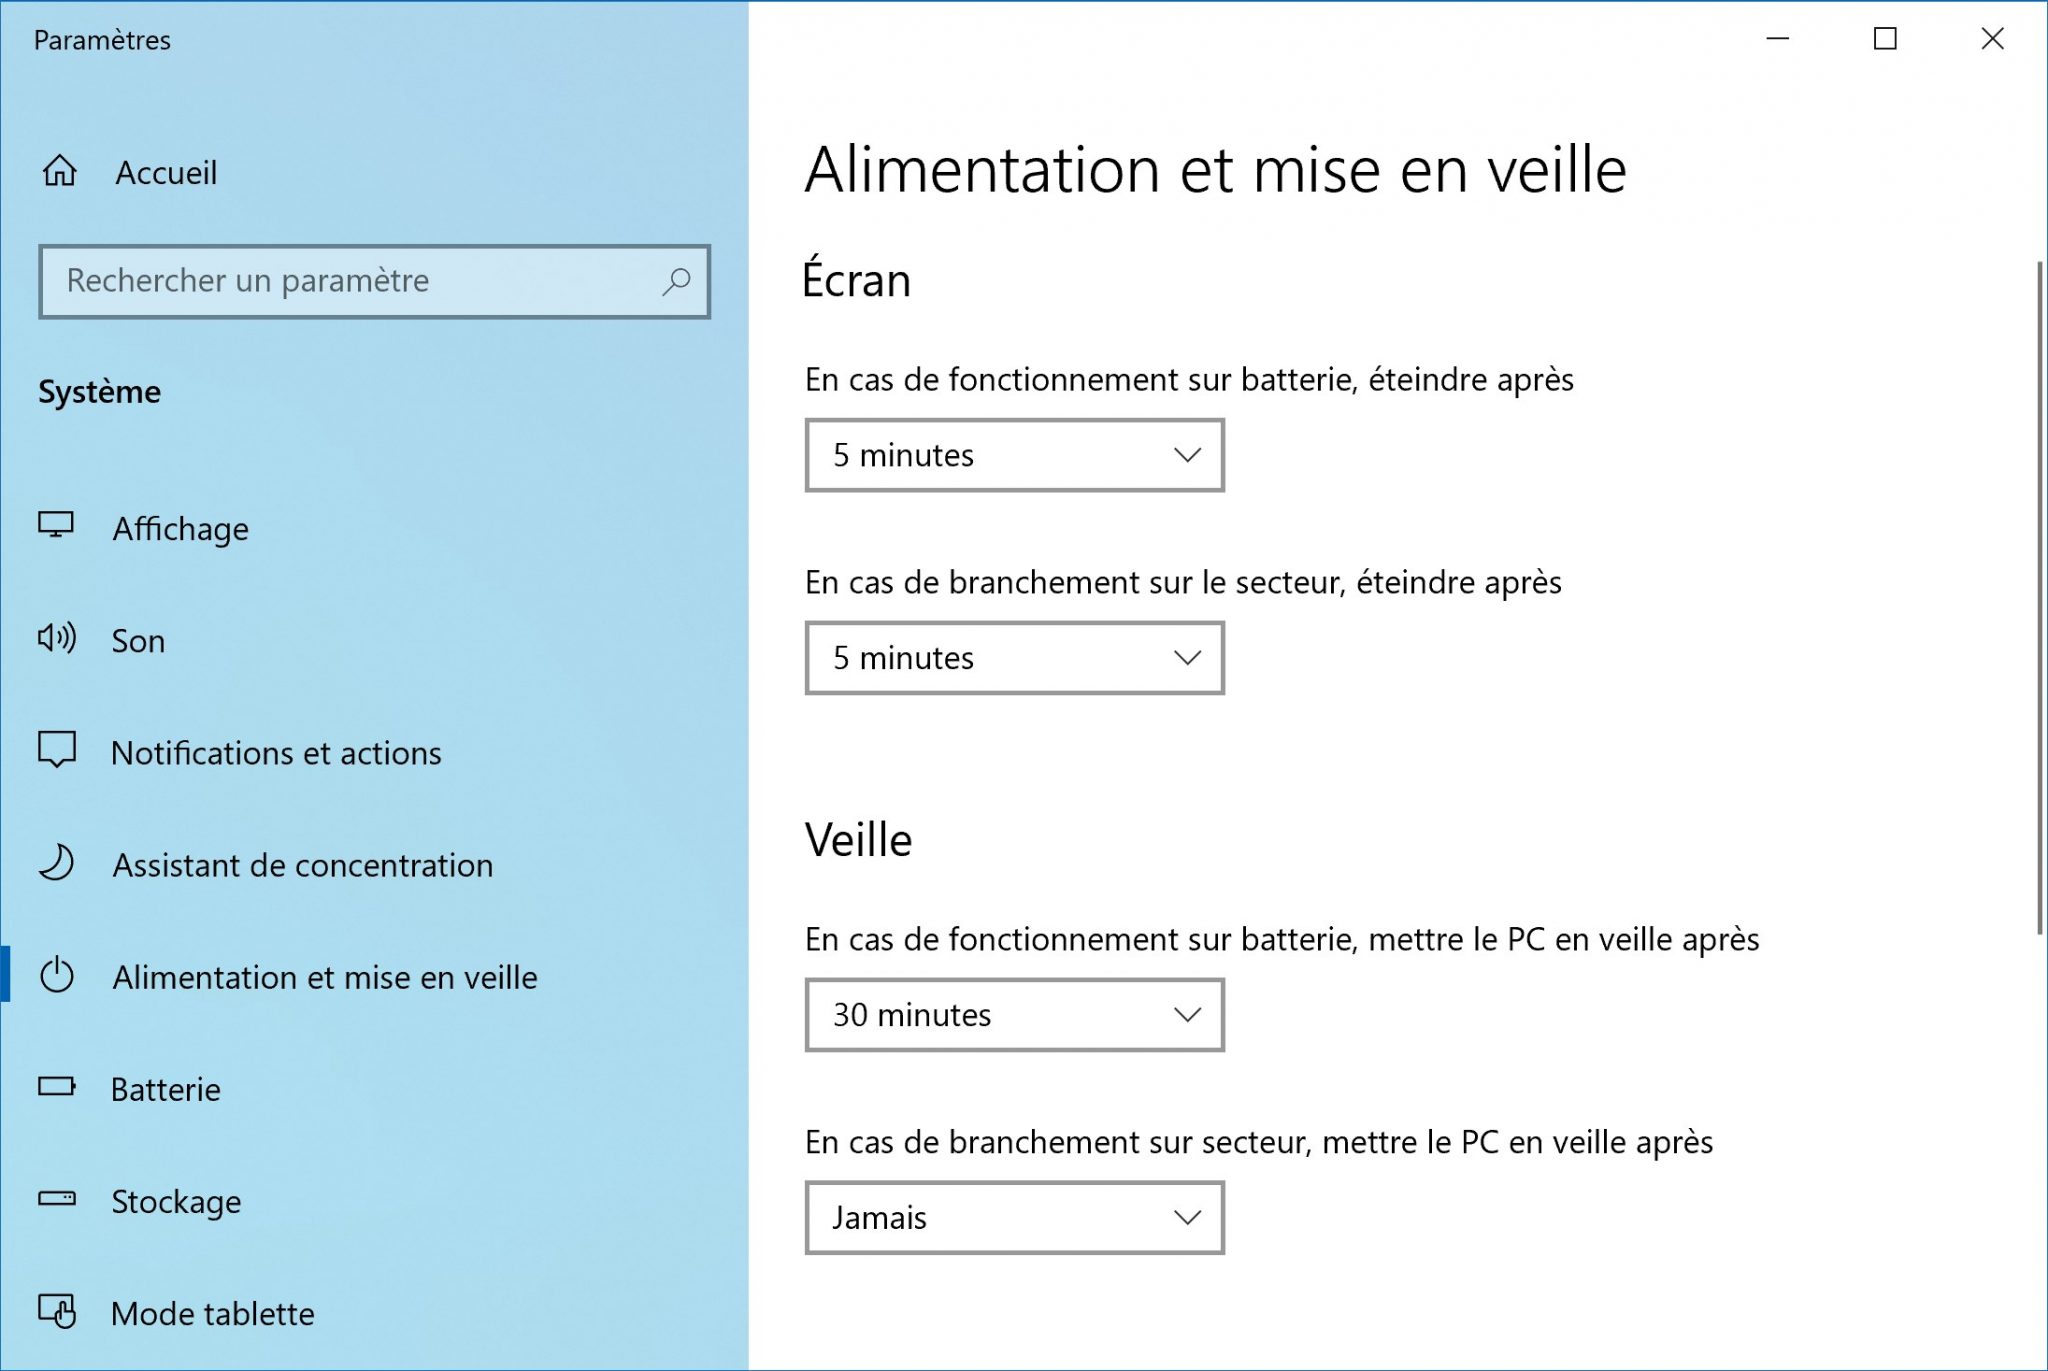Go to Alimentation et mise en veille
This screenshot has height=1371, width=2048.
click(324, 977)
